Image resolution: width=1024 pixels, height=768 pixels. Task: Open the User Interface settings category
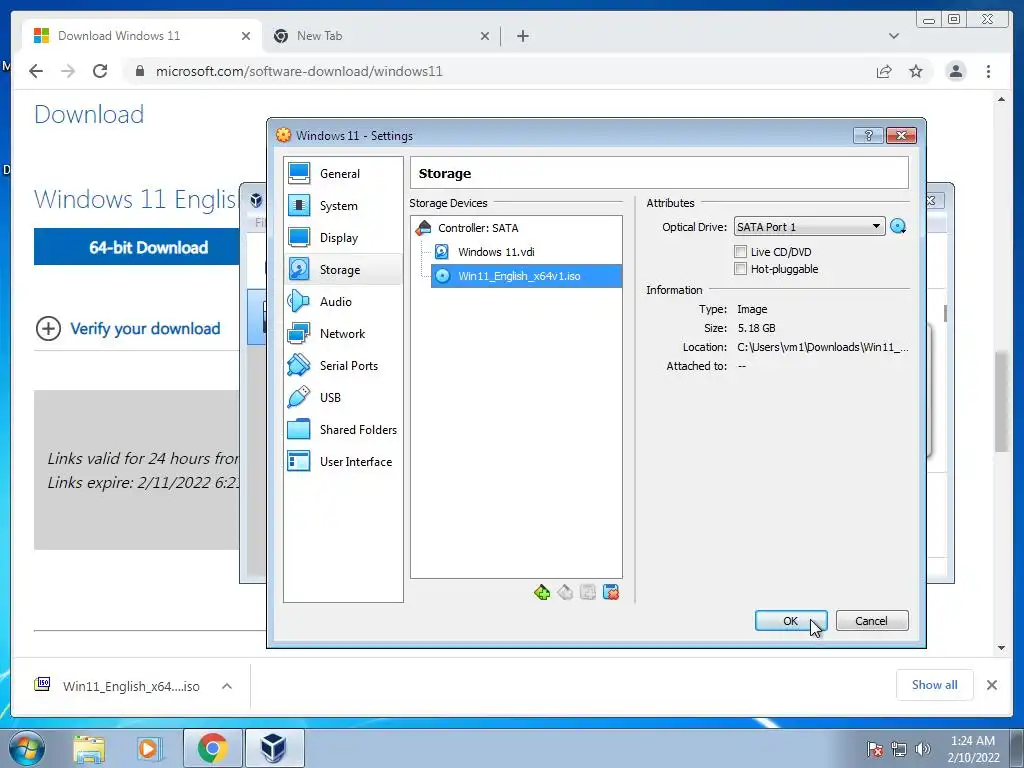(x=344, y=462)
